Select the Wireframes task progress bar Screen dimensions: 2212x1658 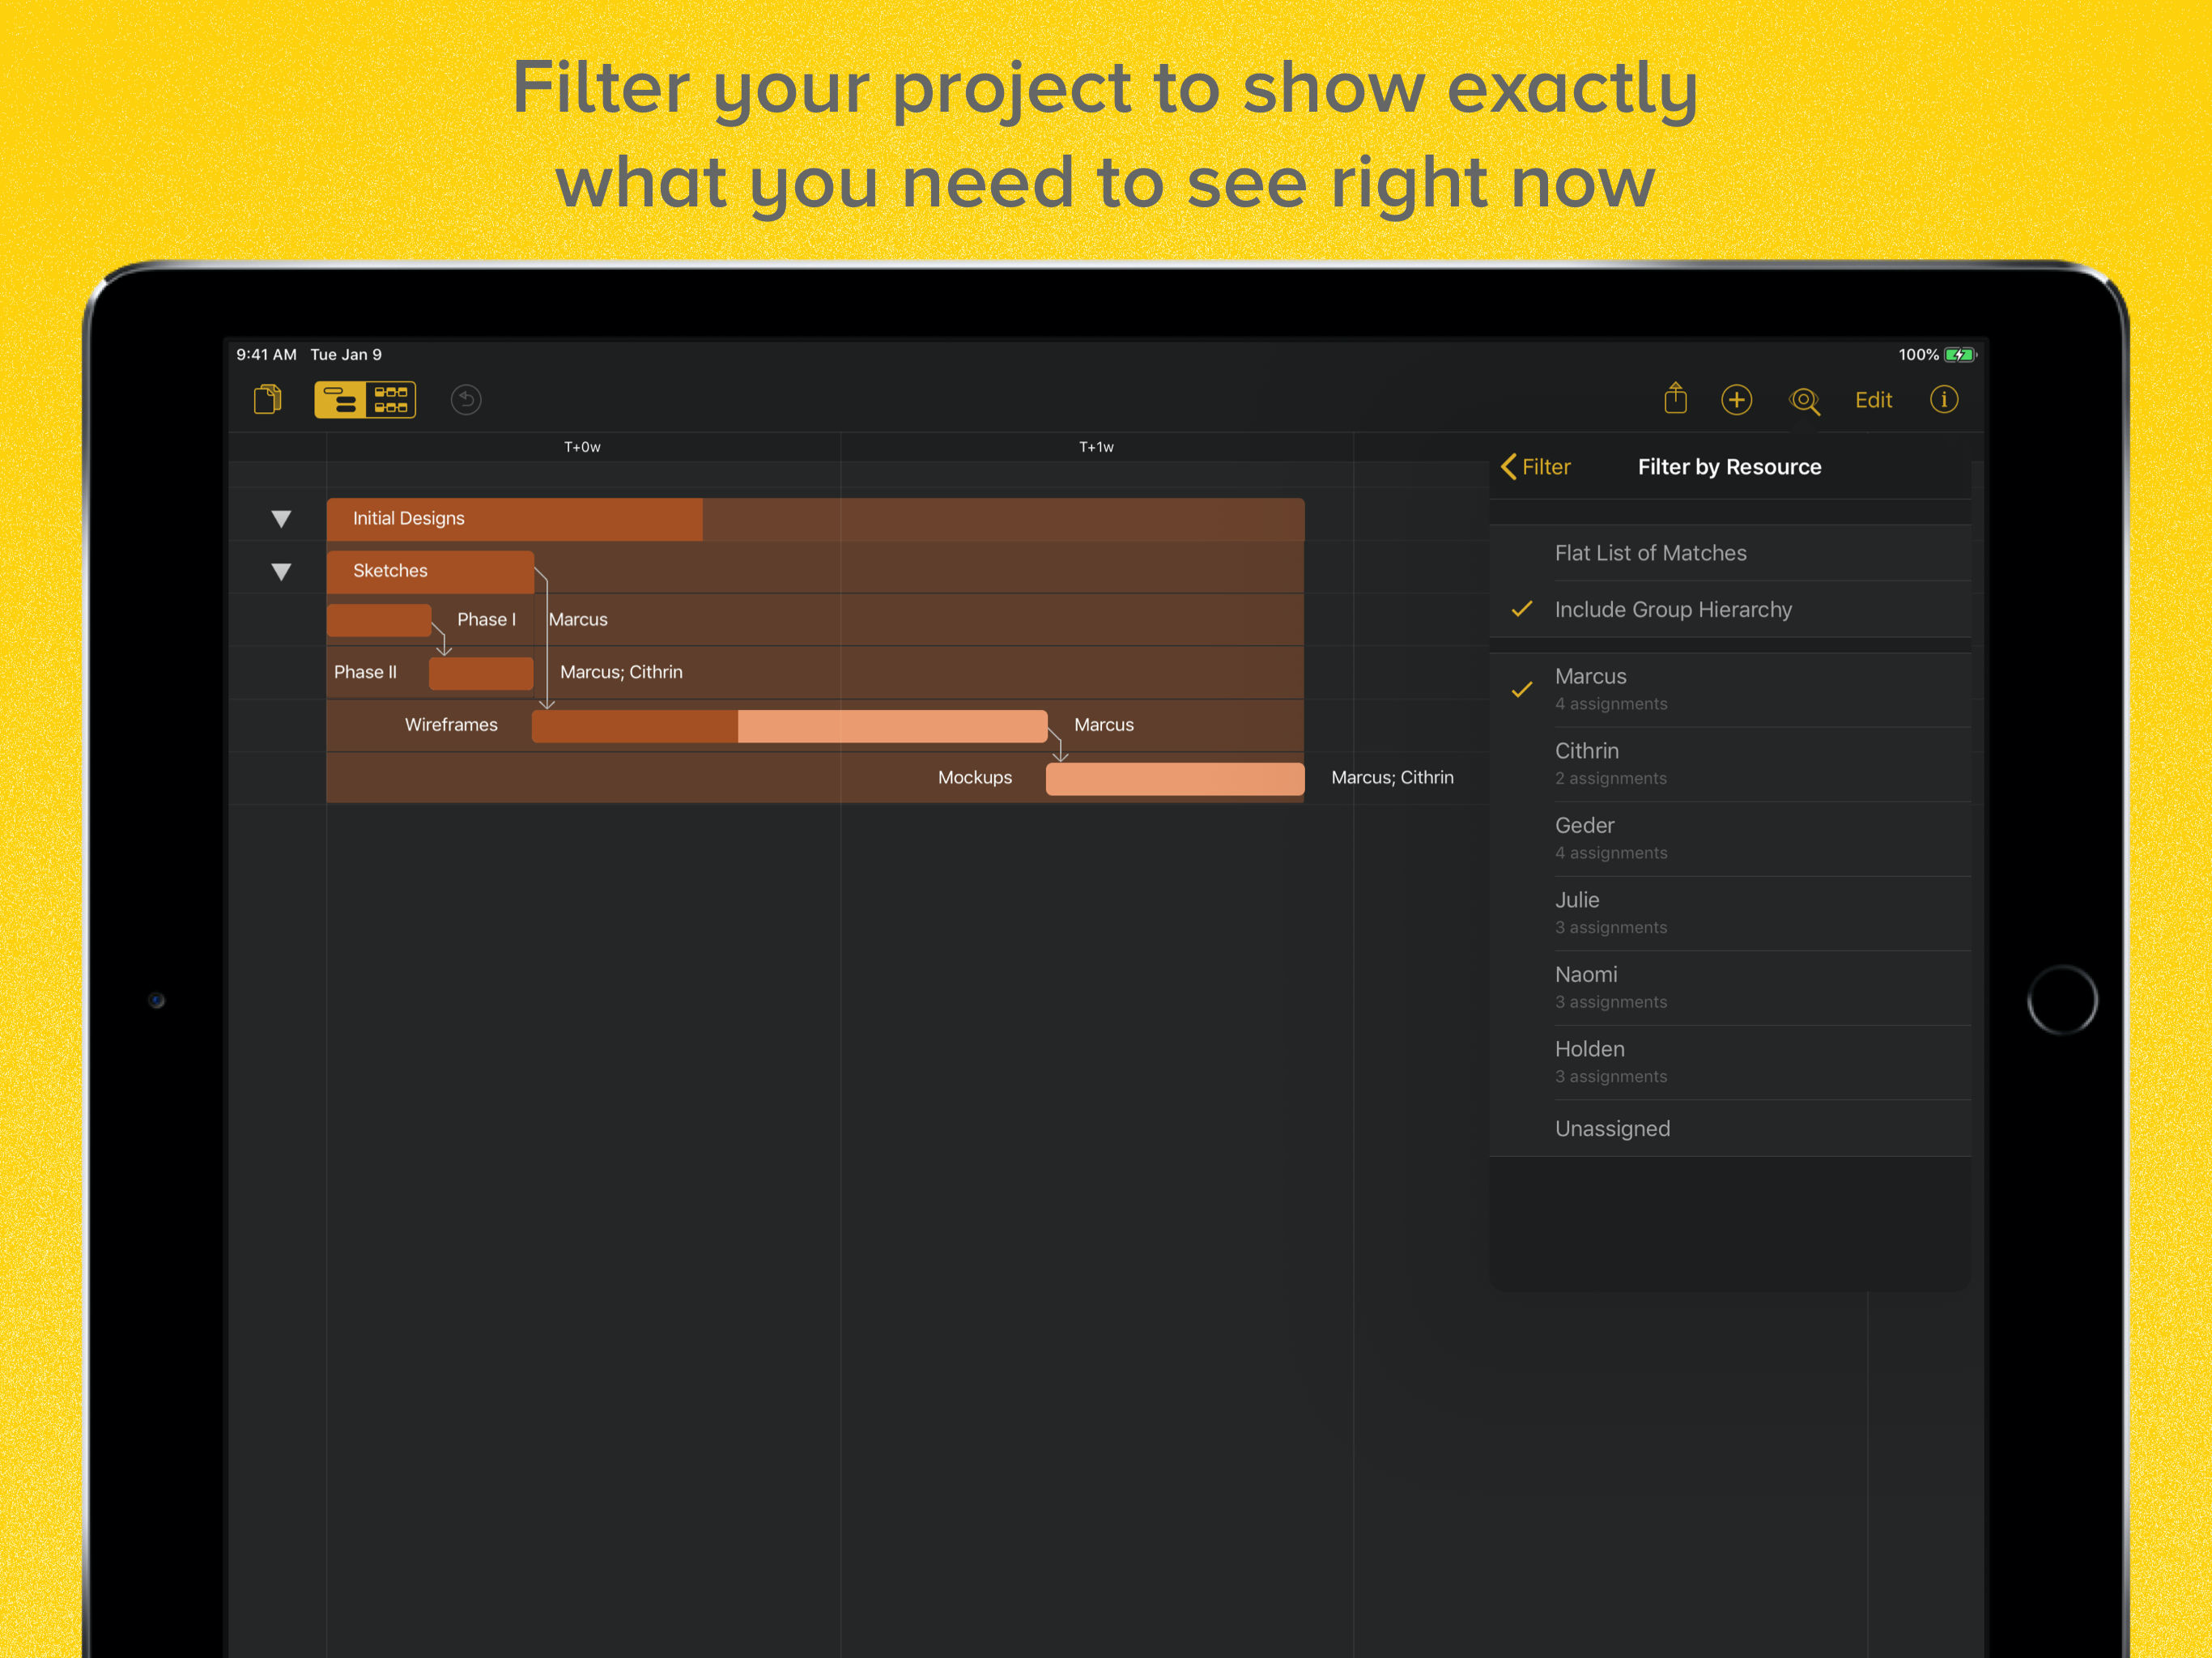[x=789, y=726]
